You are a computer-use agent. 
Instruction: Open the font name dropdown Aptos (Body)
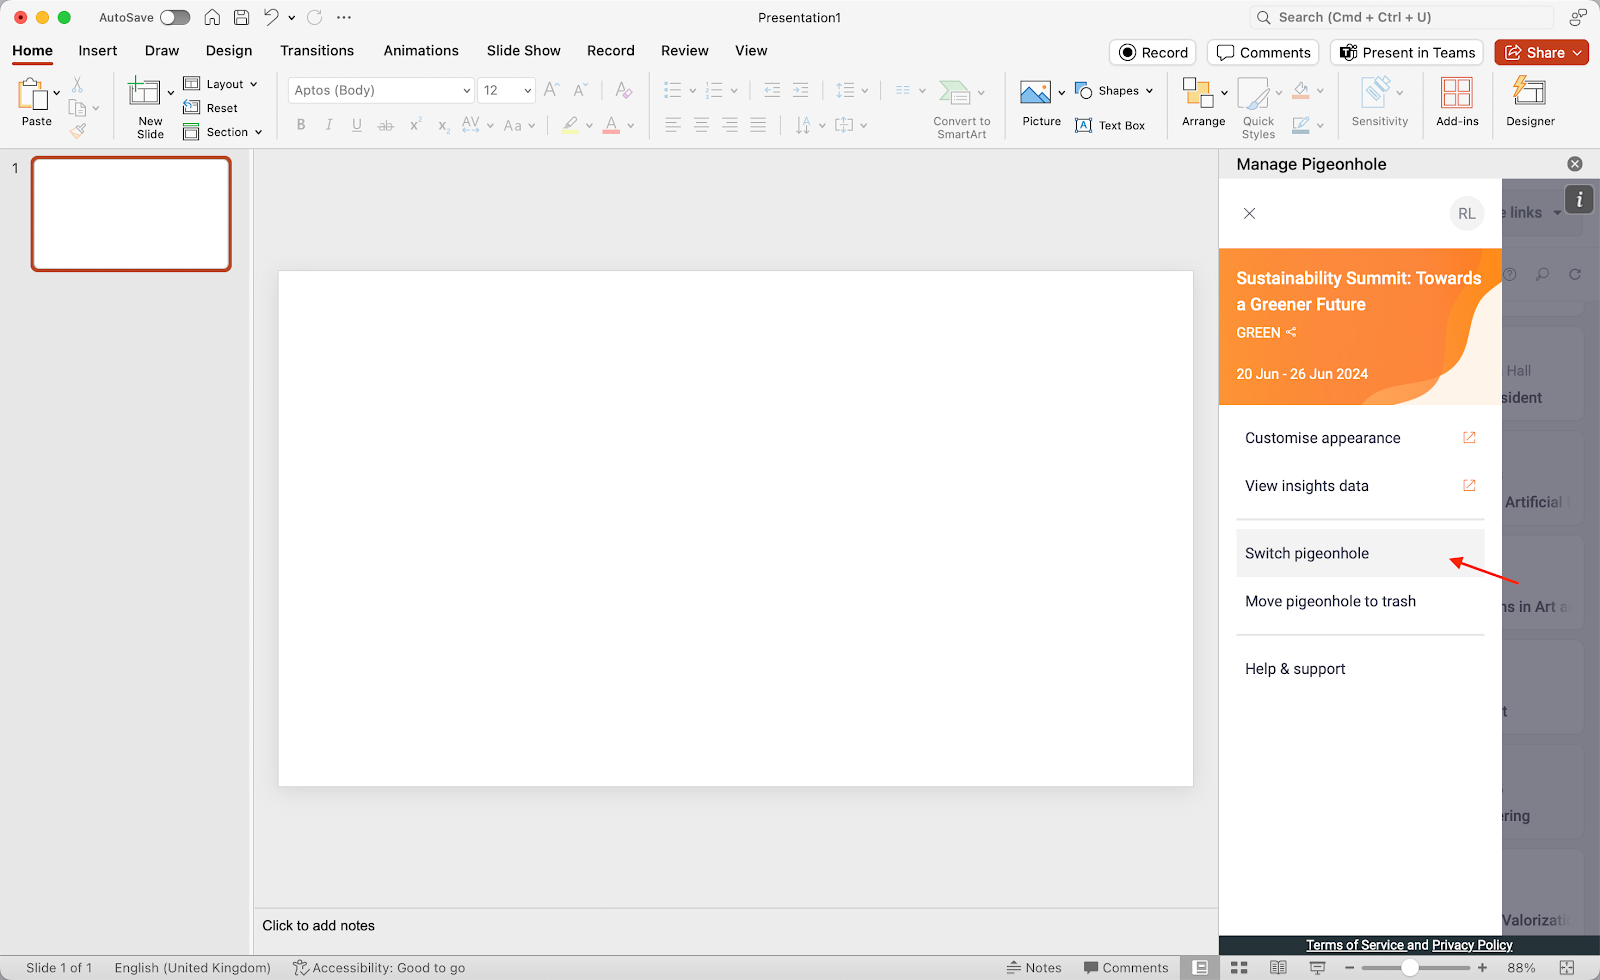pyautogui.click(x=381, y=90)
